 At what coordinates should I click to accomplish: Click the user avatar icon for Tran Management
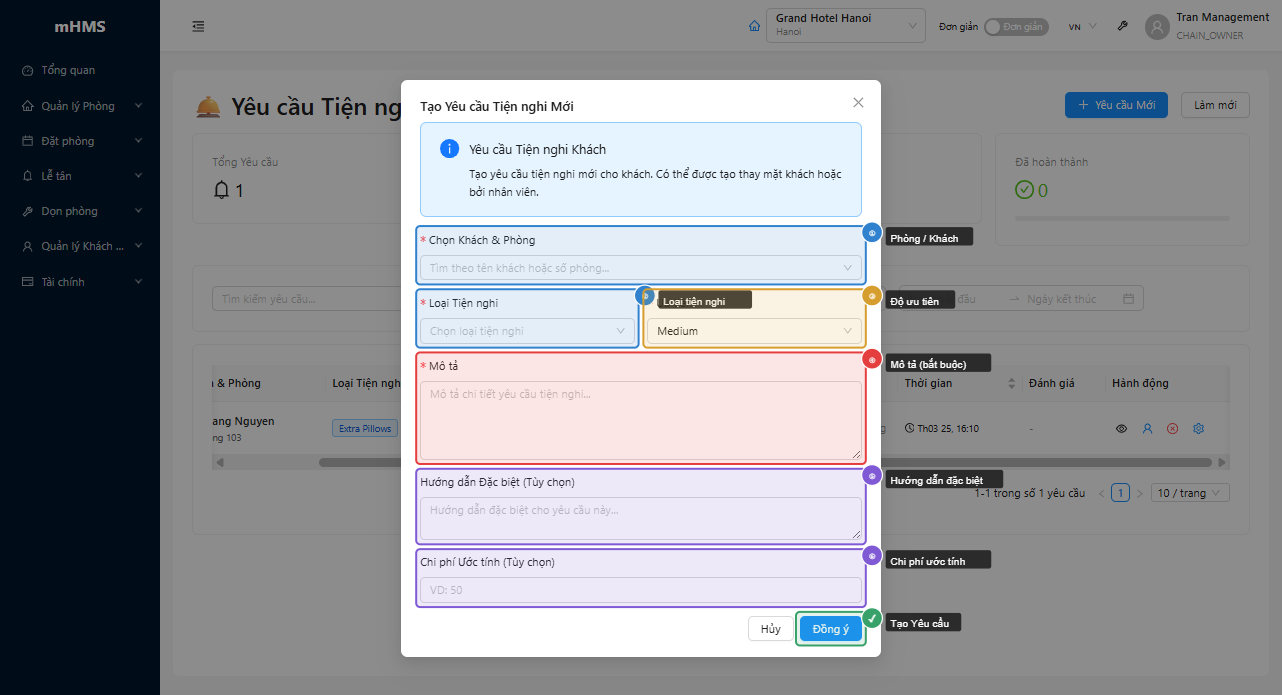(x=1158, y=27)
